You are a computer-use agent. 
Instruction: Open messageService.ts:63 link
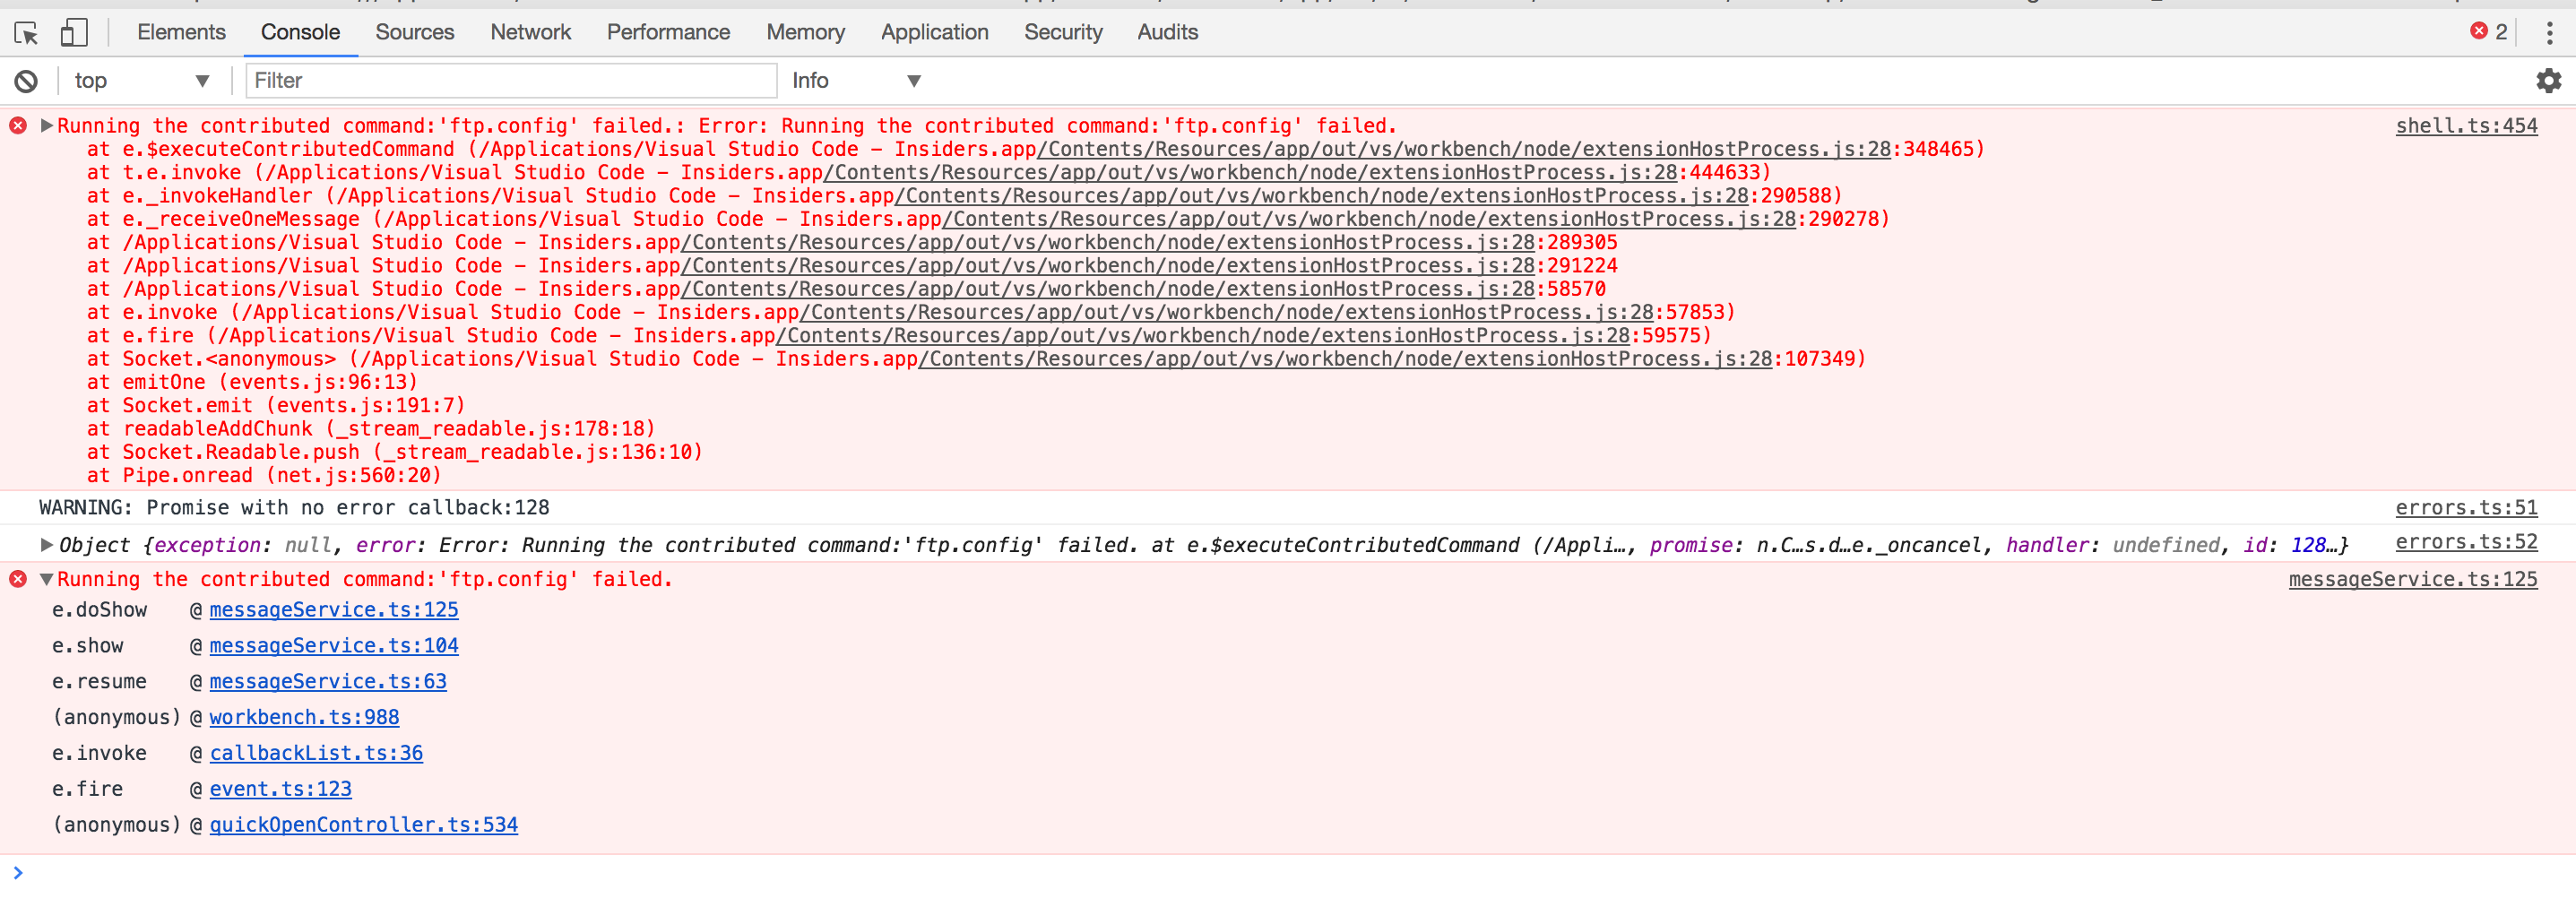click(328, 682)
